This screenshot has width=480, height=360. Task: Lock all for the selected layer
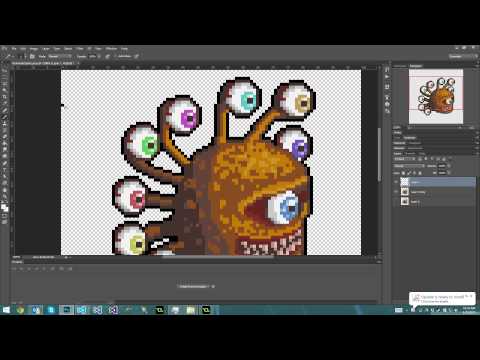point(420,173)
